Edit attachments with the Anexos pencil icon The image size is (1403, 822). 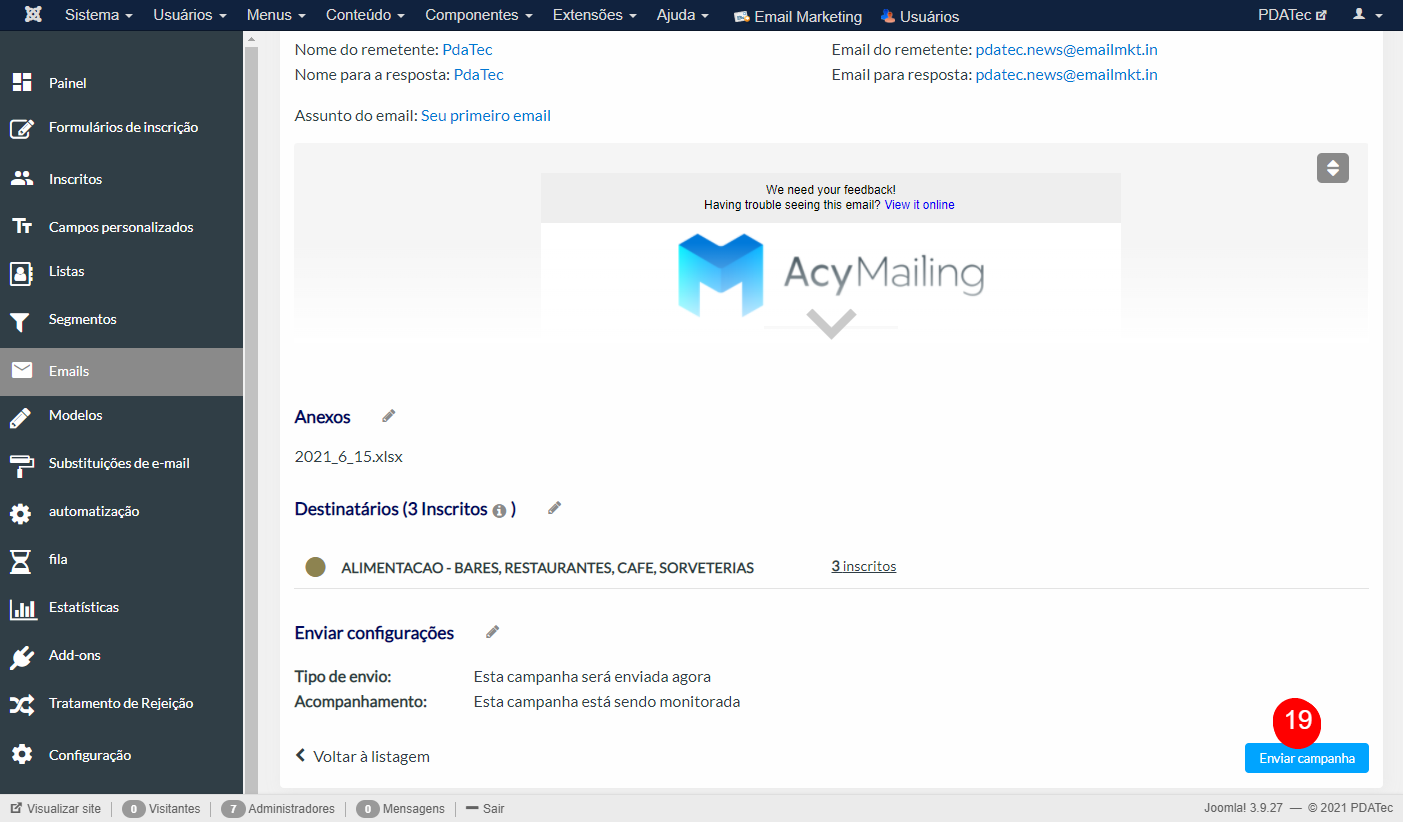388,415
